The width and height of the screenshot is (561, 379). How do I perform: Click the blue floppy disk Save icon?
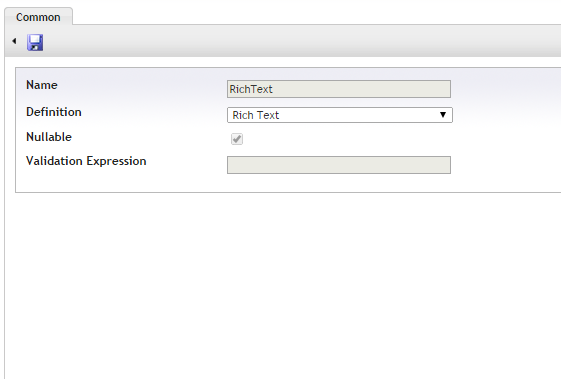point(35,43)
